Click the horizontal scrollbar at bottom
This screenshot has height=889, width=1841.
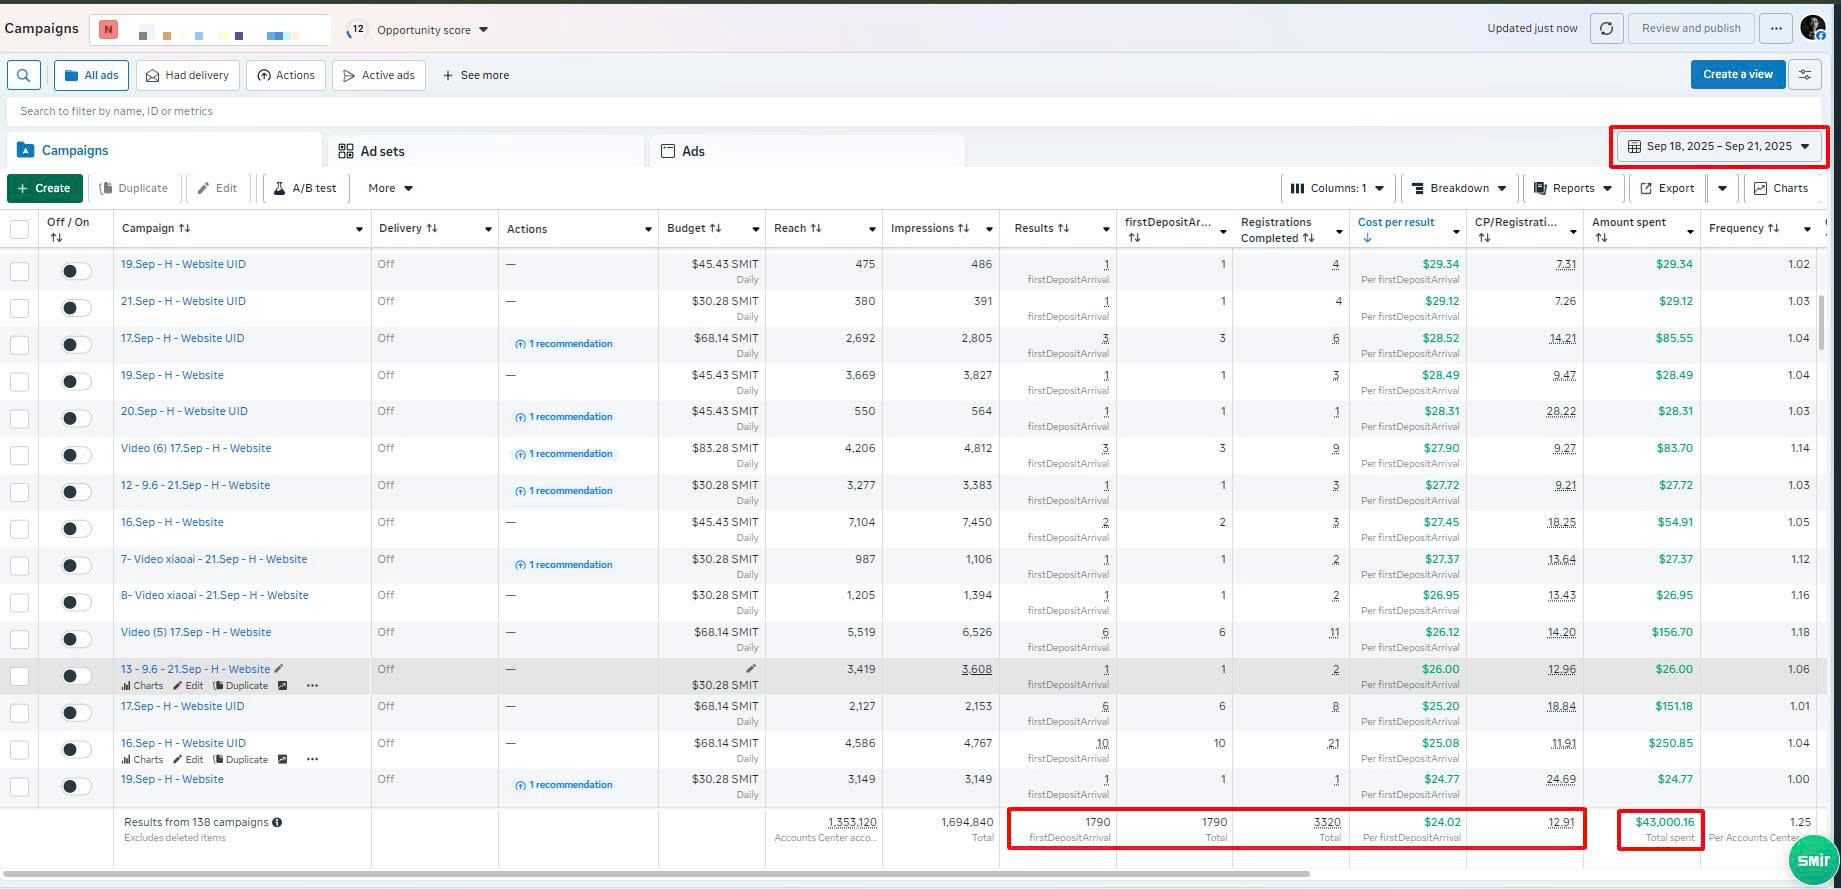tap(656, 874)
